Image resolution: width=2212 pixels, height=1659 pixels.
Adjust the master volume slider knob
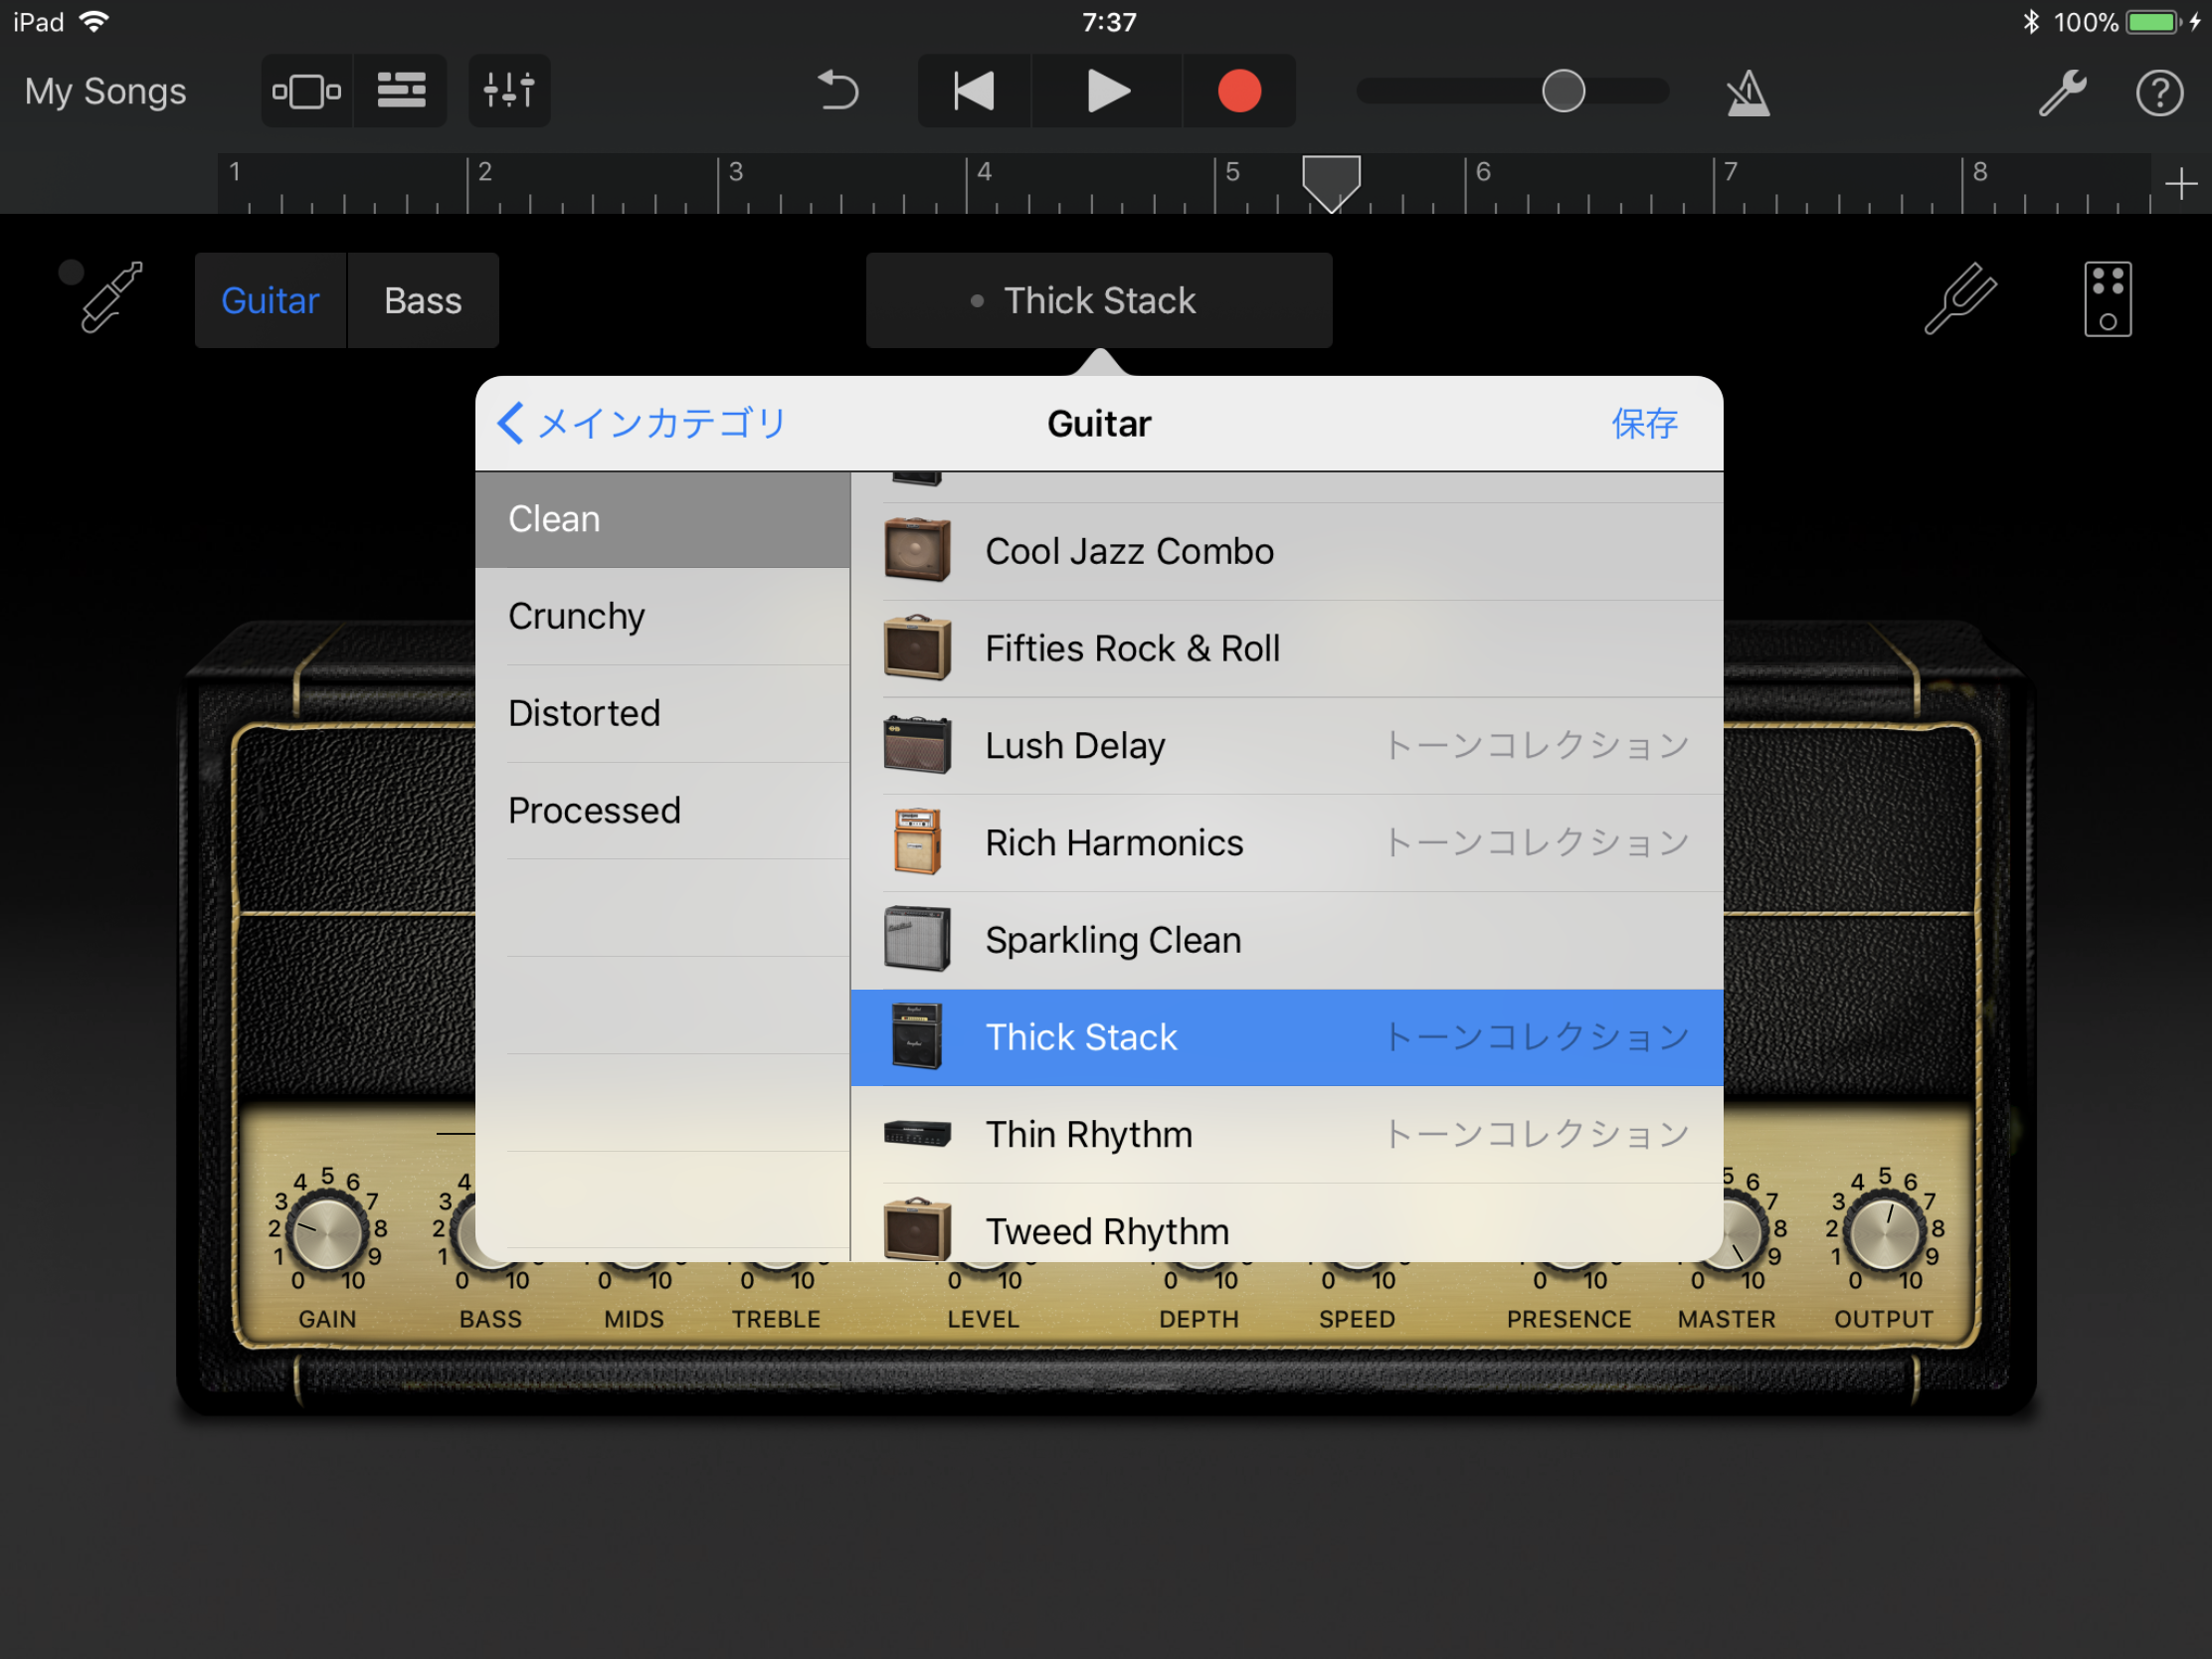[x=1563, y=91]
